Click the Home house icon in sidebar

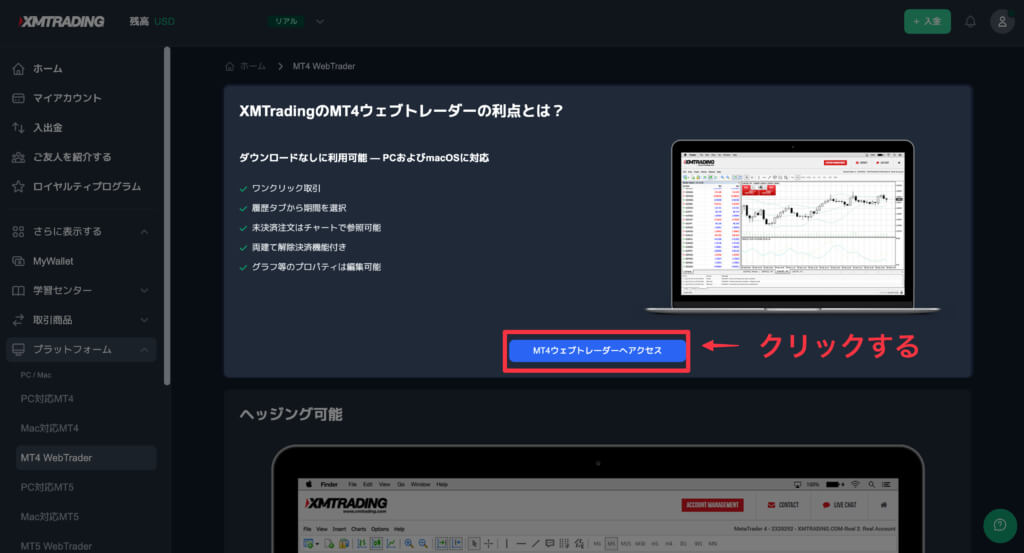(x=18, y=69)
